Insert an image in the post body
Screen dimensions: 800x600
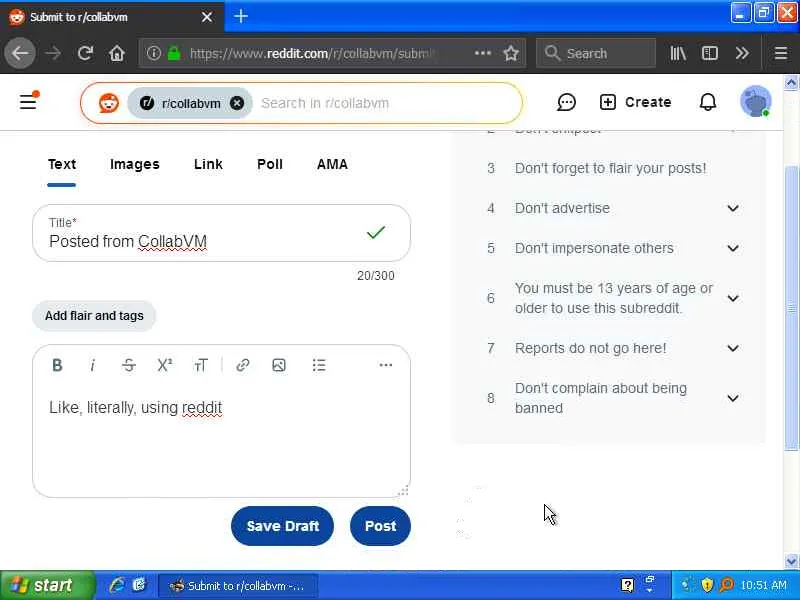point(279,365)
